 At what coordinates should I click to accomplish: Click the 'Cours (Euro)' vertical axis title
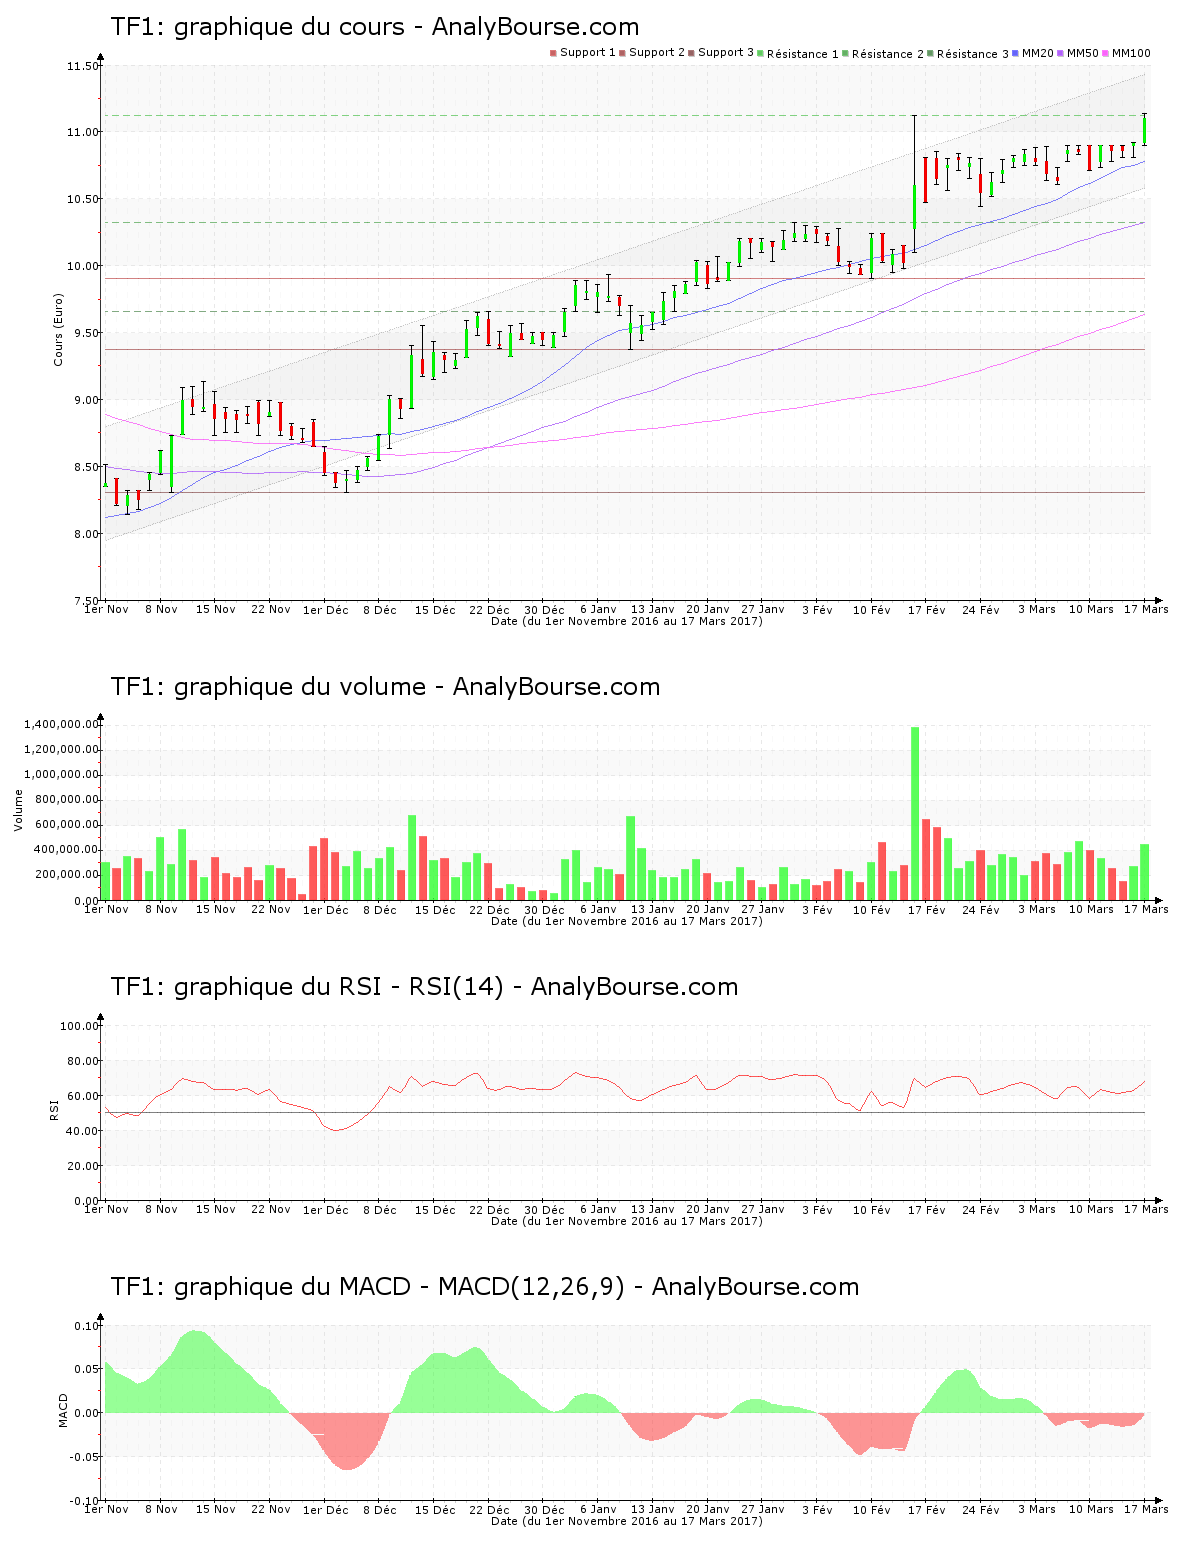click(58, 329)
